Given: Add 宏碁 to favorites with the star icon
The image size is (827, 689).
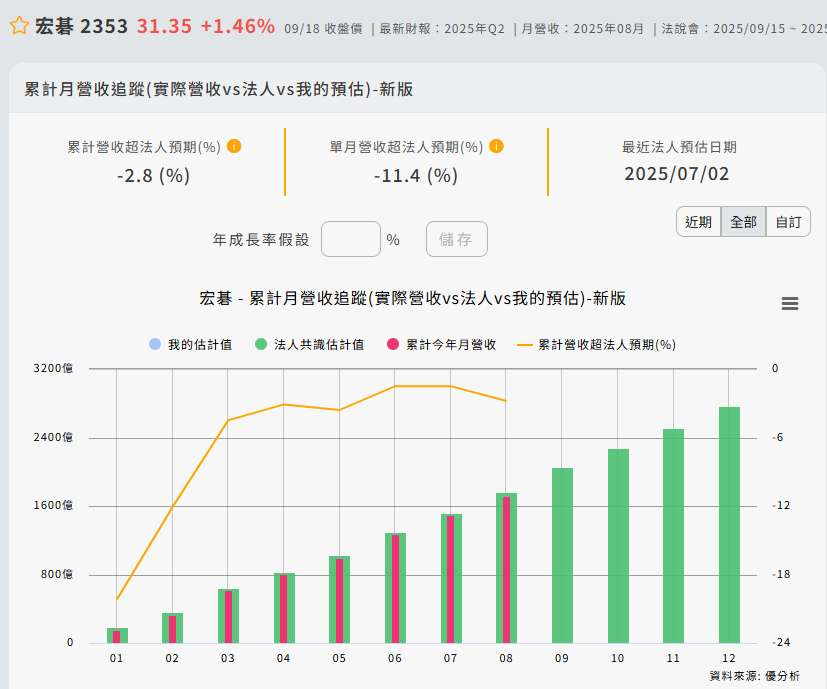Looking at the screenshot, I should 19,26.
